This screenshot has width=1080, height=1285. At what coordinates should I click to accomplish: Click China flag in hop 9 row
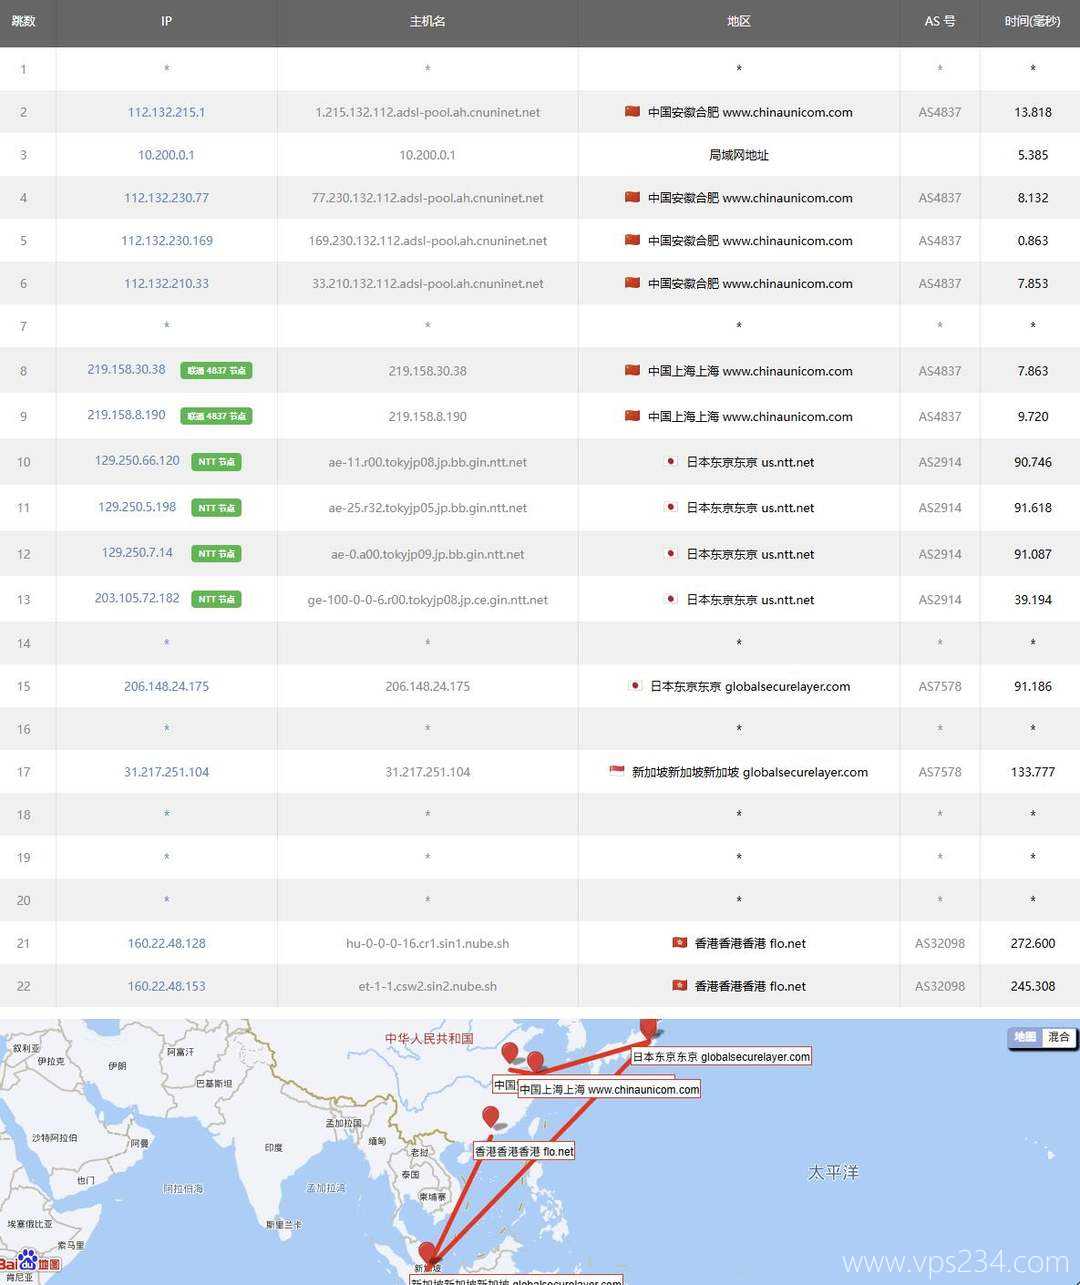click(632, 415)
